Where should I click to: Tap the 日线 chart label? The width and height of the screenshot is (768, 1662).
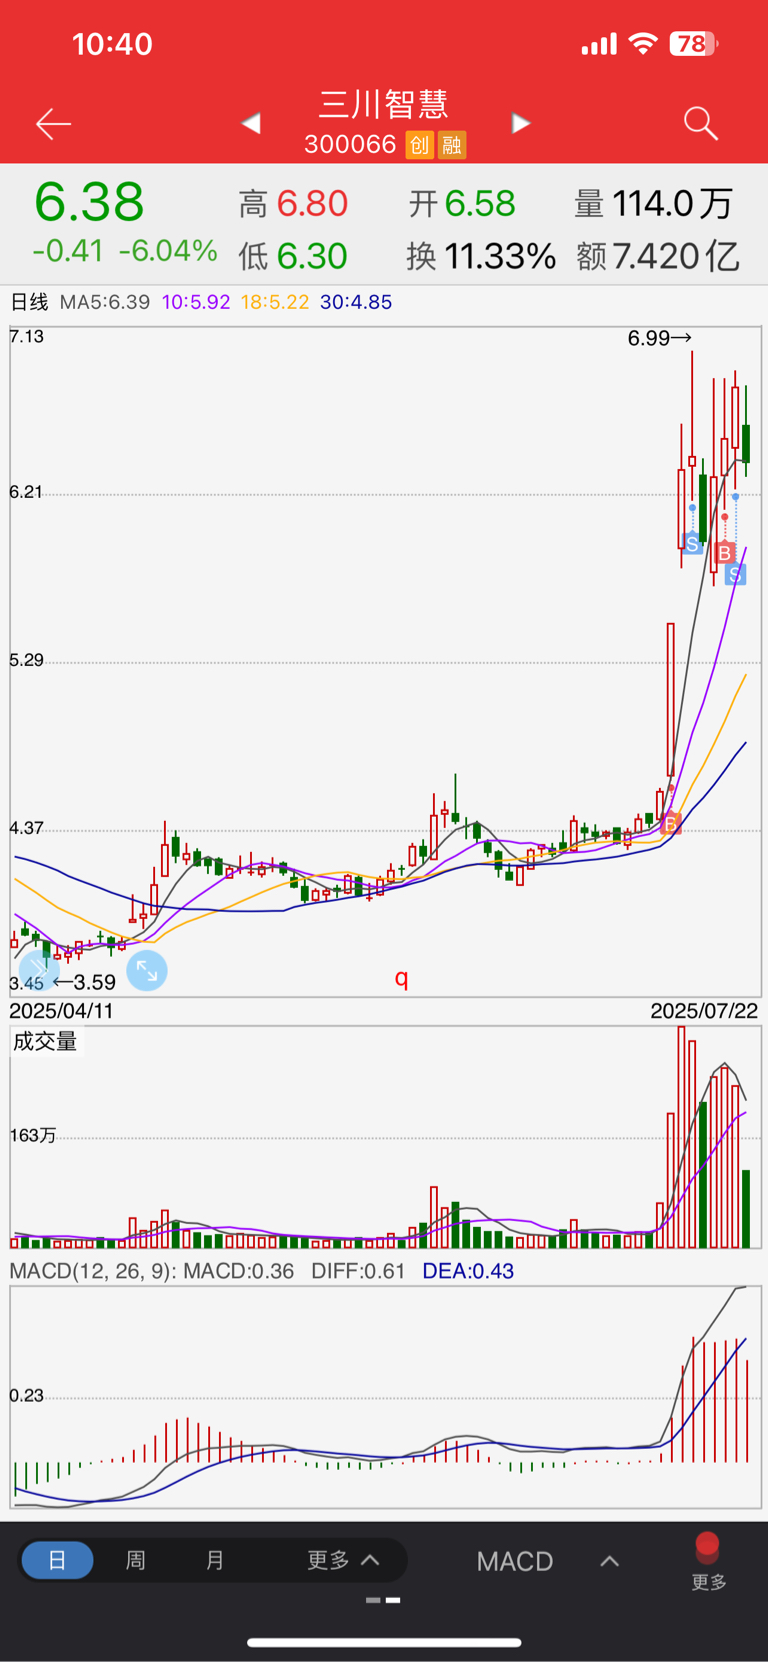(29, 302)
